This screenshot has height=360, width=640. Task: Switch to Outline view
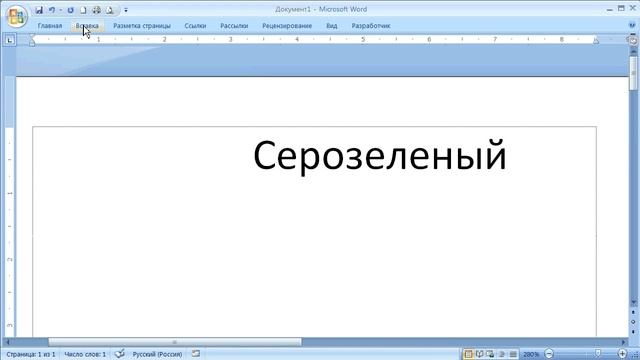502,354
